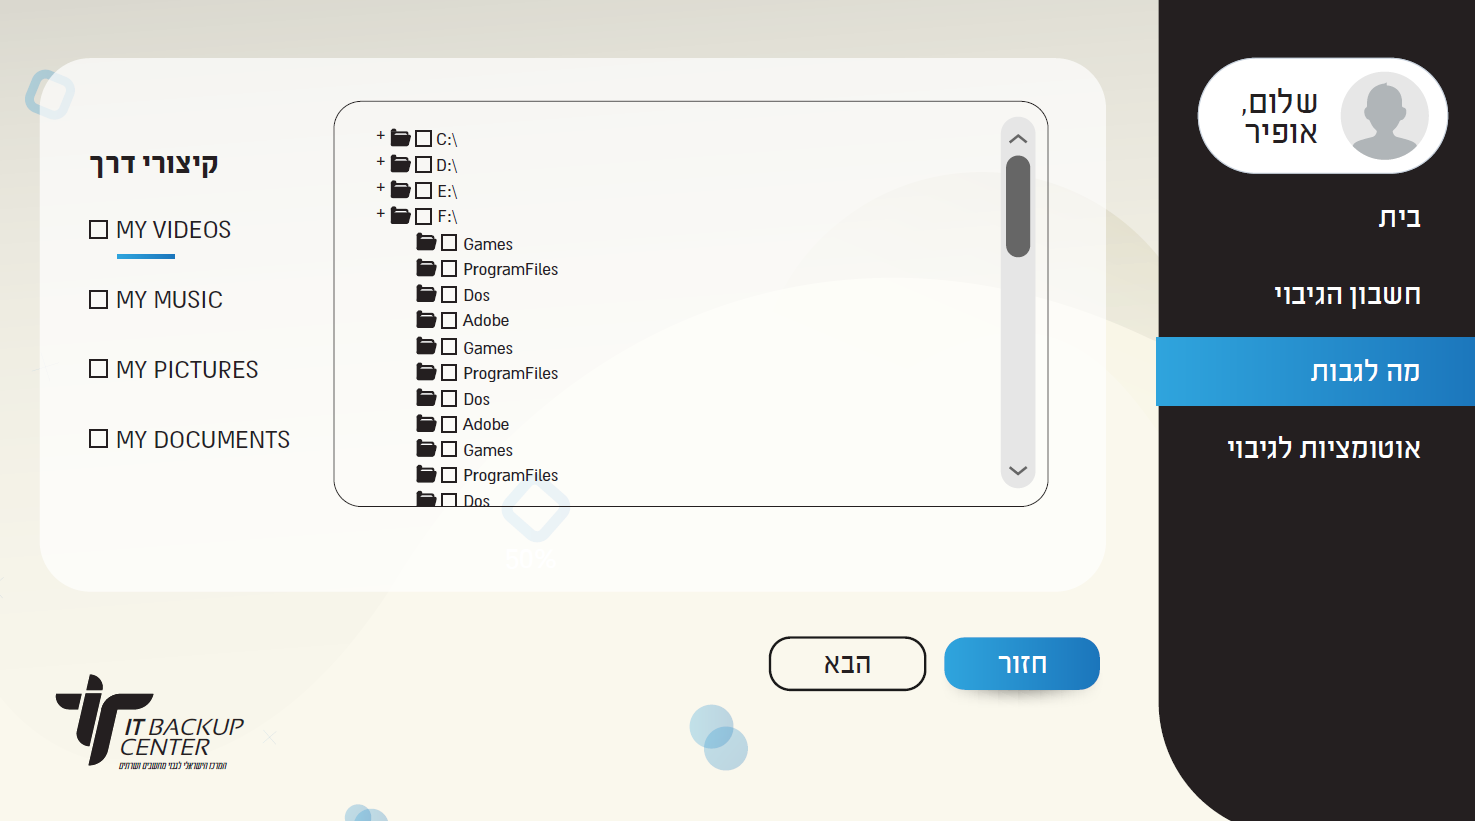
Task: Click the E:\ drive folder icon
Action: click(400, 190)
